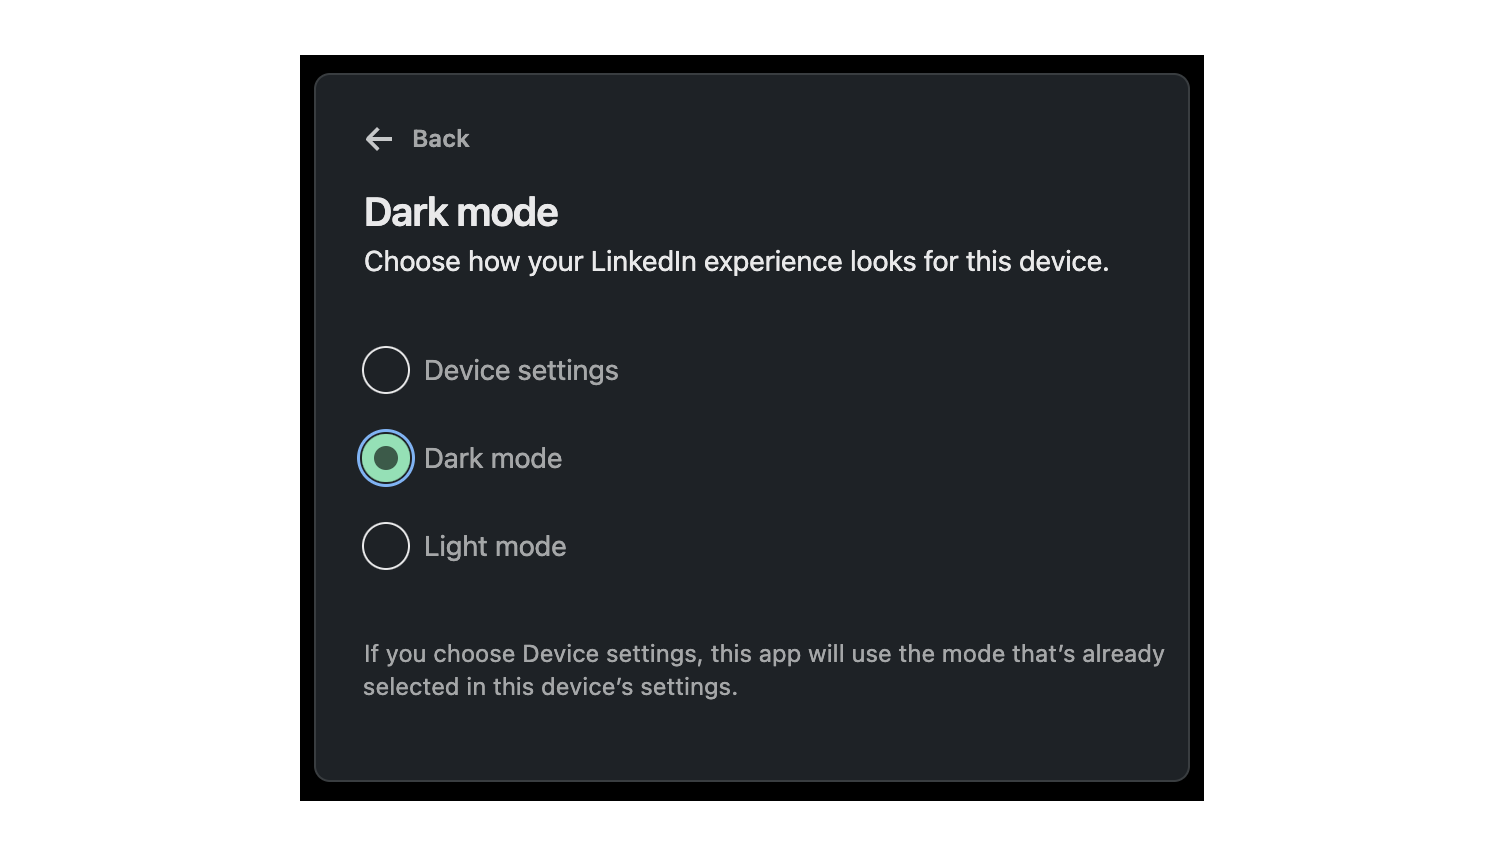Select the unfilled Device settings circle

tap(385, 370)
